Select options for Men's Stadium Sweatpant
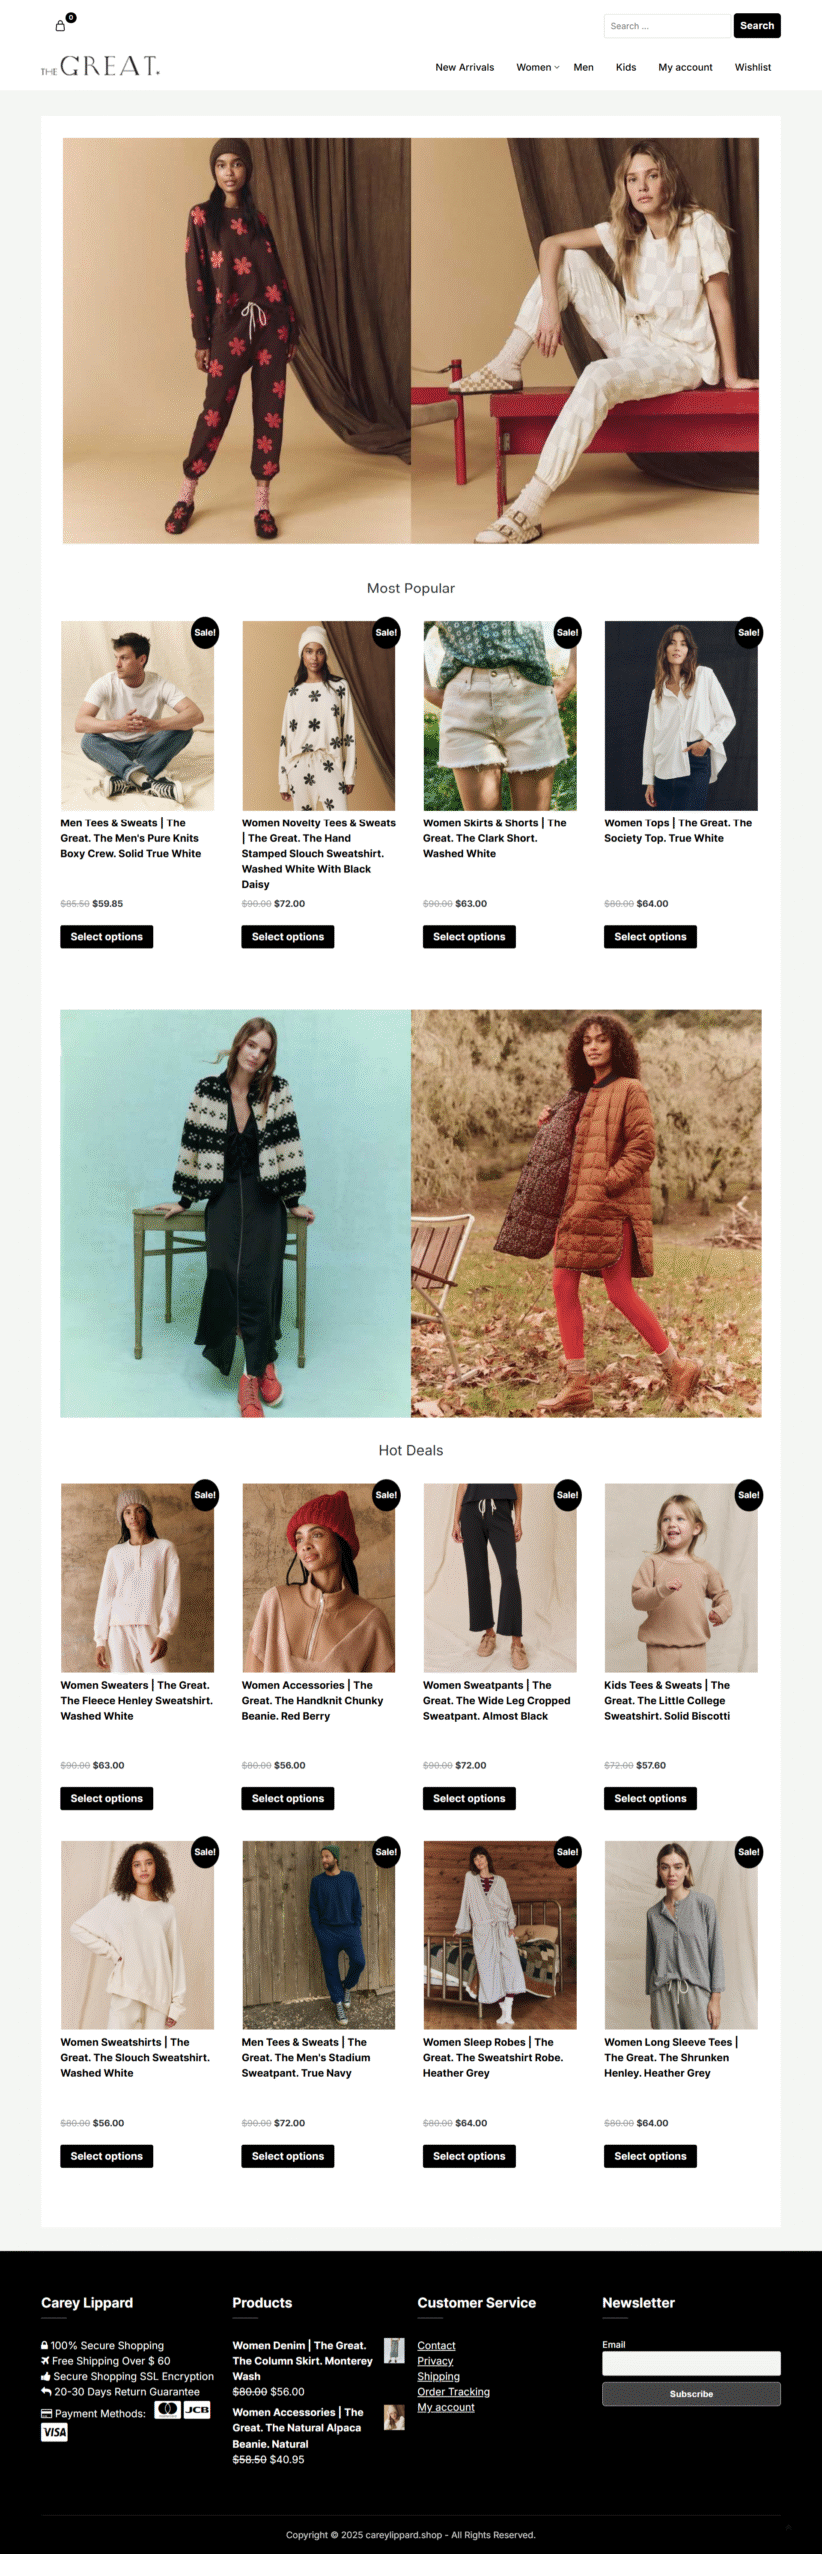The height and width of the screenshot is (2560, 822). tap(288, 2156)
